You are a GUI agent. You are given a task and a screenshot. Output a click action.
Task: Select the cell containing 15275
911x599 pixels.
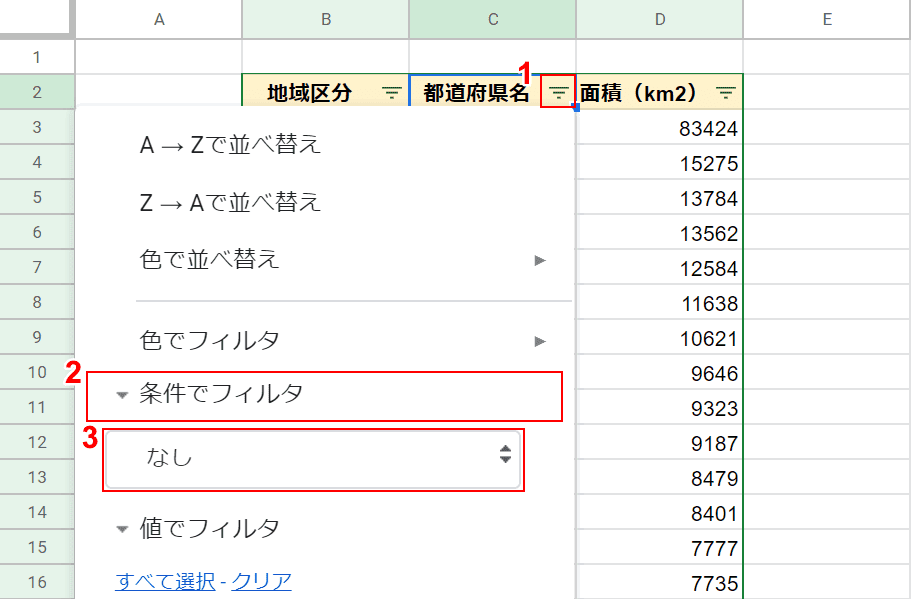coord(659,162)
